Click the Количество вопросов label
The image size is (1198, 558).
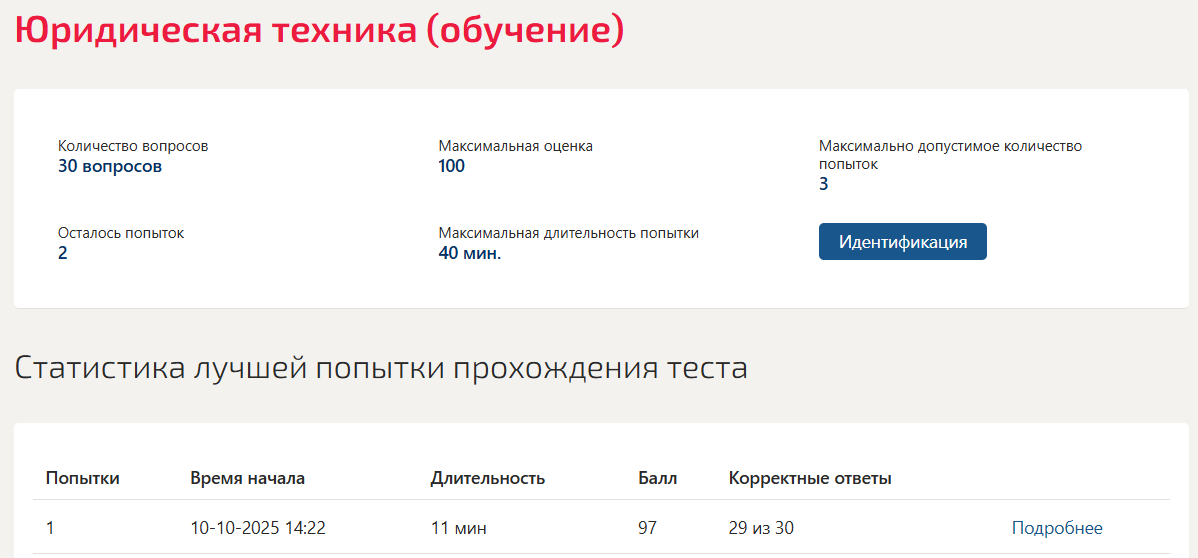coord(133,146)
